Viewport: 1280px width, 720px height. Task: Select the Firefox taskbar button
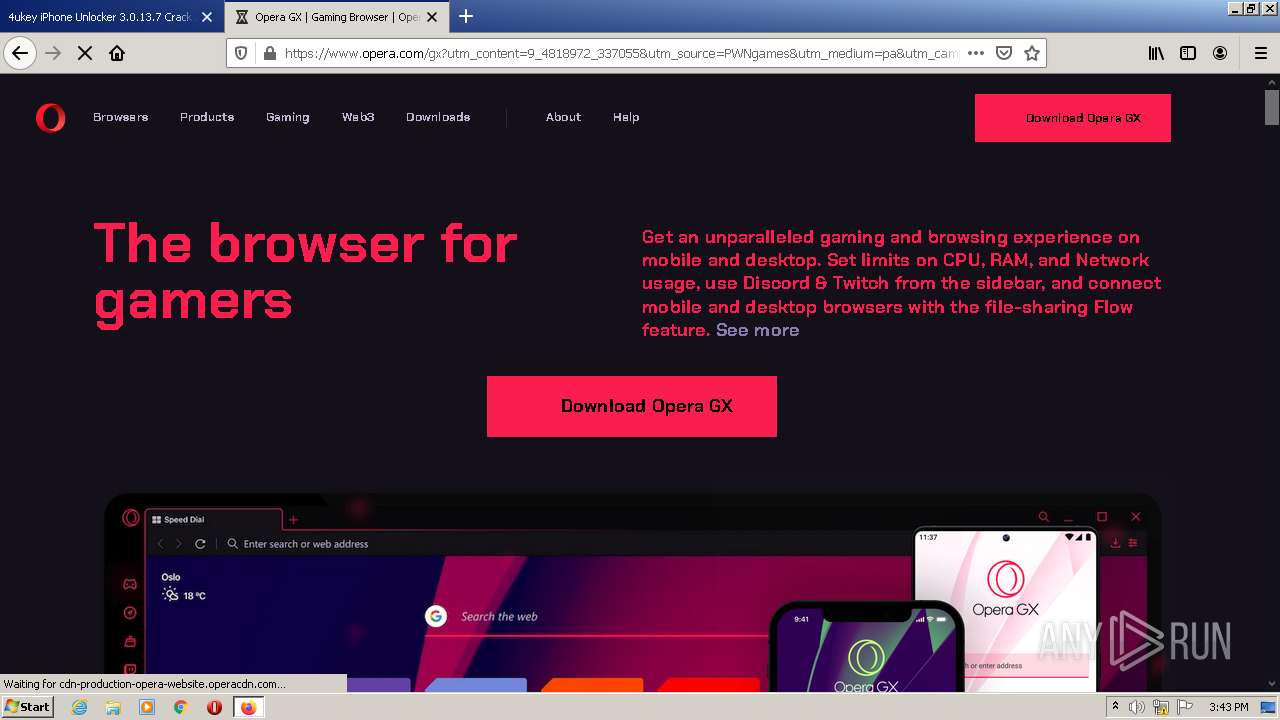click(248, 707)
